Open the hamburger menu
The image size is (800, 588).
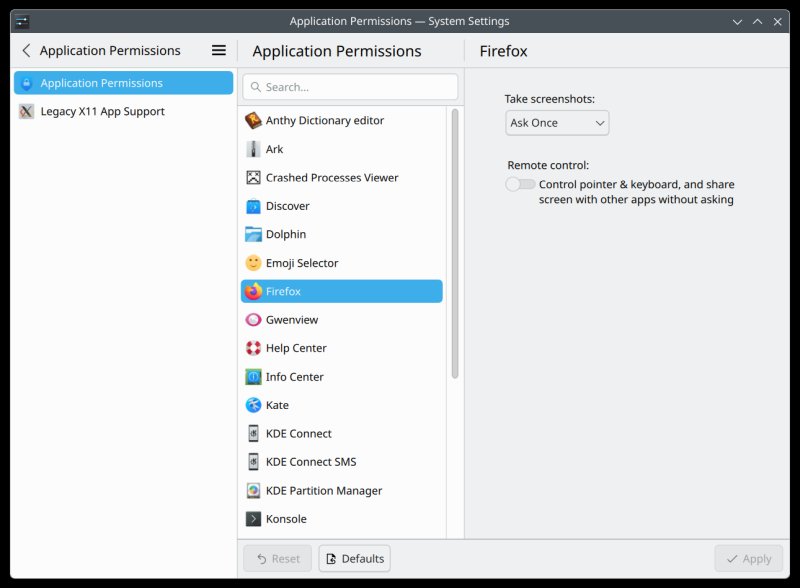click(x=217, y=50)
